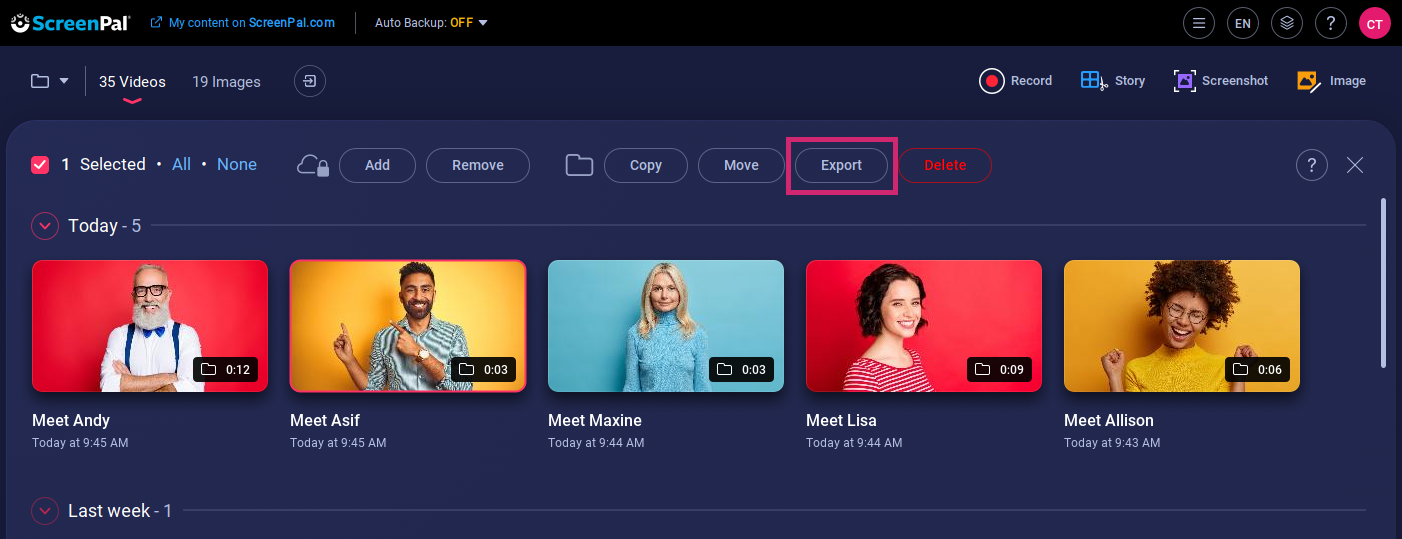Click folder icon on Meet Allison thumbnail

[1240, 370]
